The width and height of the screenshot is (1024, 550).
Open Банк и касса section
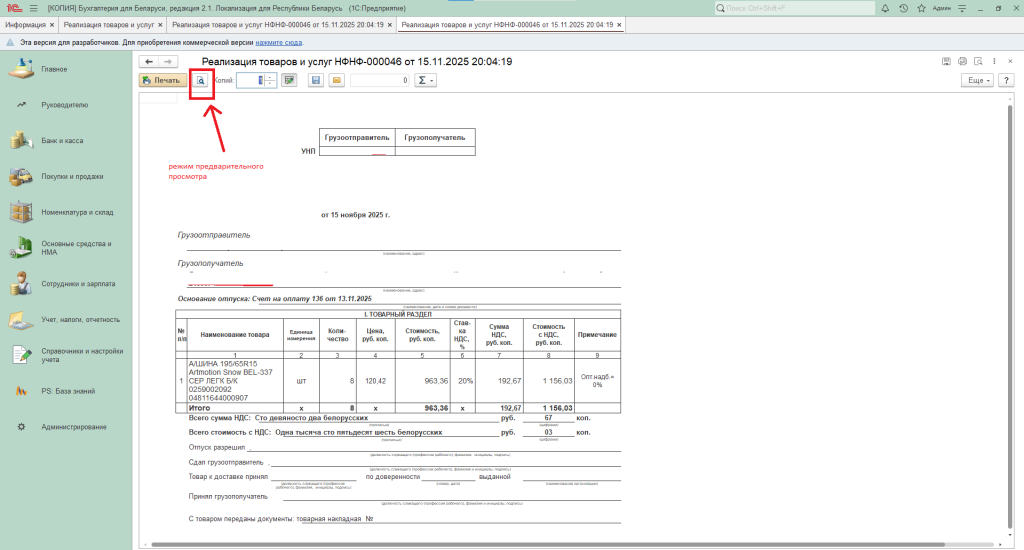point(62,140)
